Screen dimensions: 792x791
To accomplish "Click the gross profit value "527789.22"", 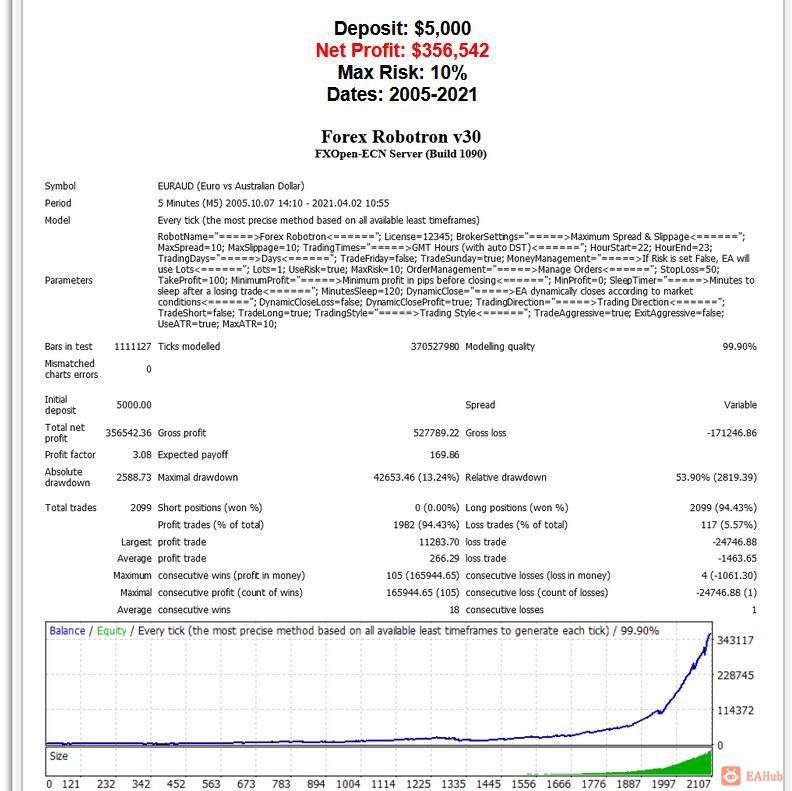I will tap(436, 433).
